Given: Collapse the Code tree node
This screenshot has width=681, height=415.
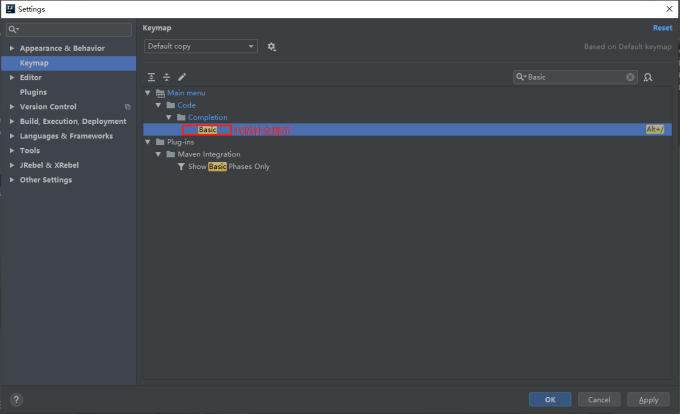Looking at the screenshot, I should coord(158,105).
